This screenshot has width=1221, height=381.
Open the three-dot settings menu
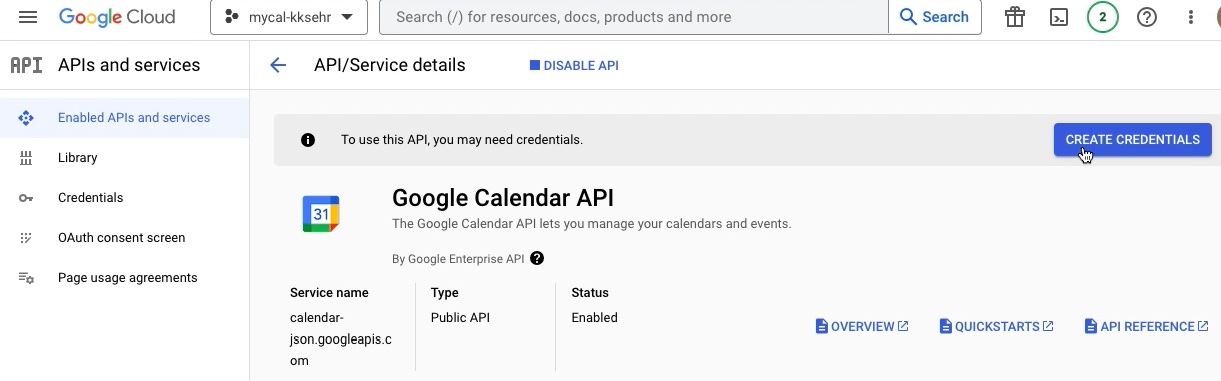pyautogui.click(x=1191, y=17)
